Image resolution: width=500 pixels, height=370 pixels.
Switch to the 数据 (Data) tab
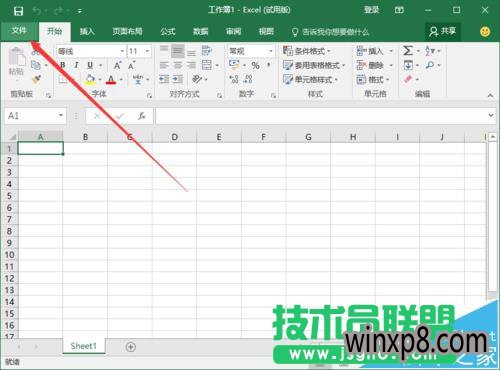coord(201,32)
